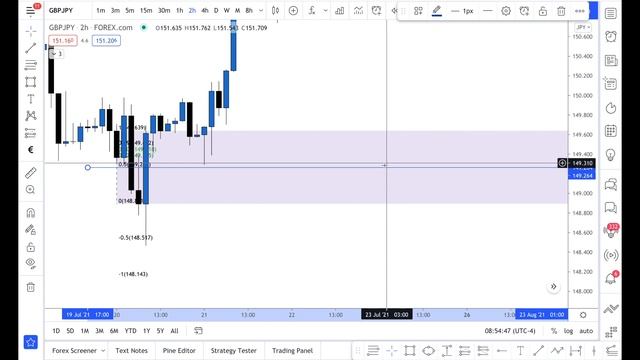Toggle auto scale mode

point(586,331)
